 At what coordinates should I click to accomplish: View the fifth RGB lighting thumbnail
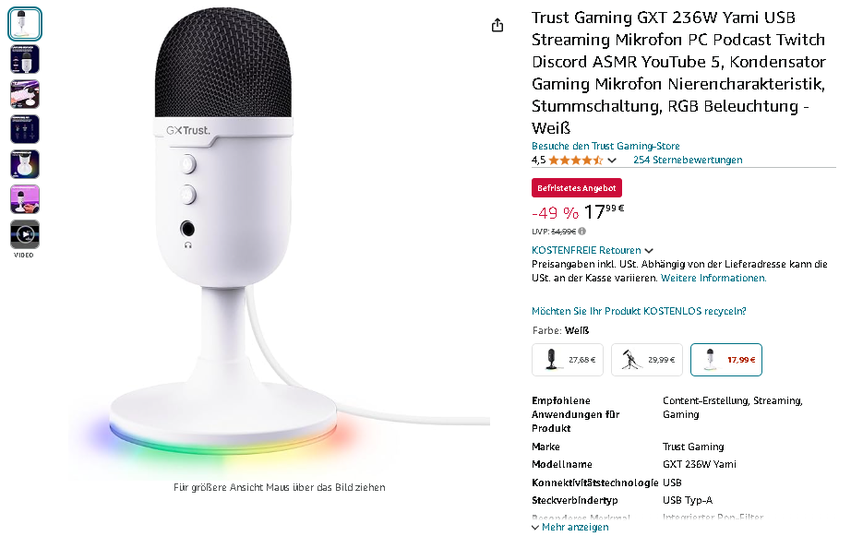point(25,164)
